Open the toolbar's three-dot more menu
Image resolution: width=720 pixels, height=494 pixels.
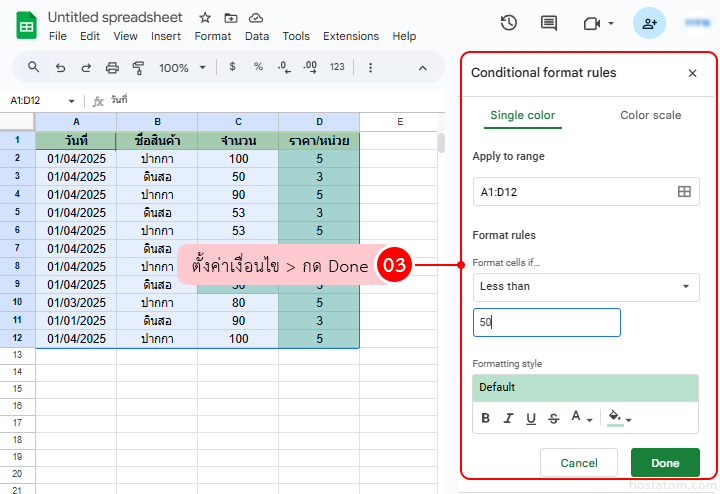coord(370,68)
